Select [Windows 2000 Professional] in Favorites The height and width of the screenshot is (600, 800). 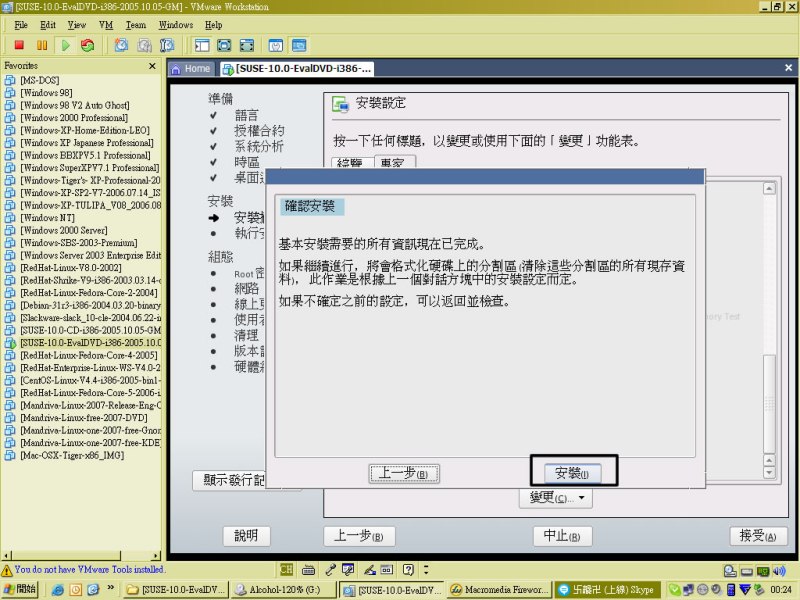pos(74,118)
